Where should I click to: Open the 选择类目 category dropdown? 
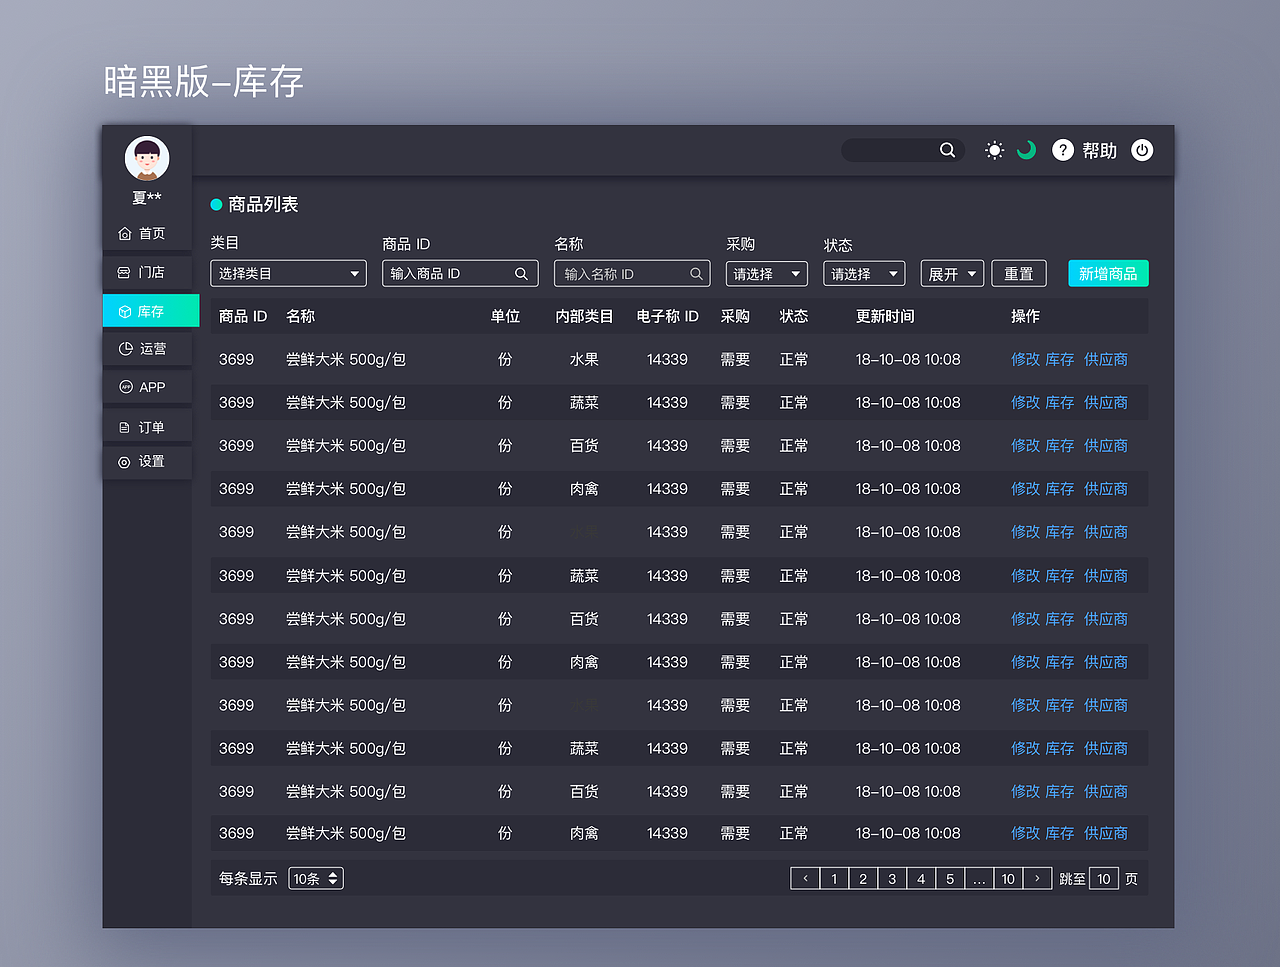(288, 273)
